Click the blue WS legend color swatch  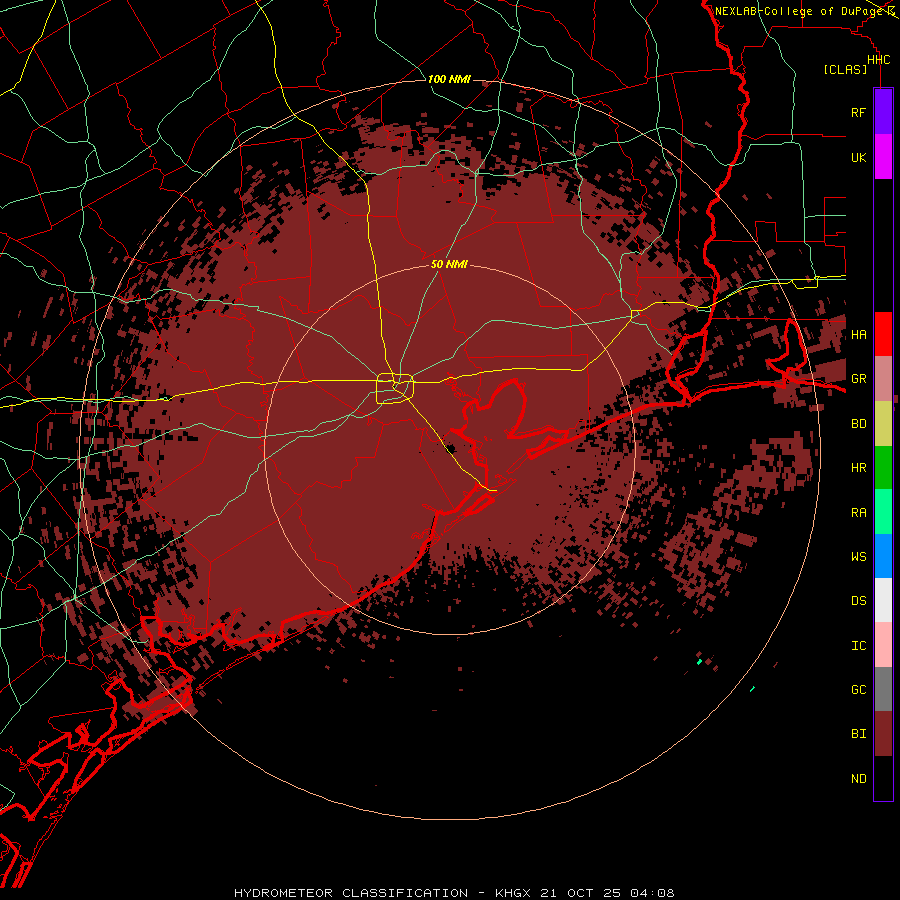click(x=883, y=556)
